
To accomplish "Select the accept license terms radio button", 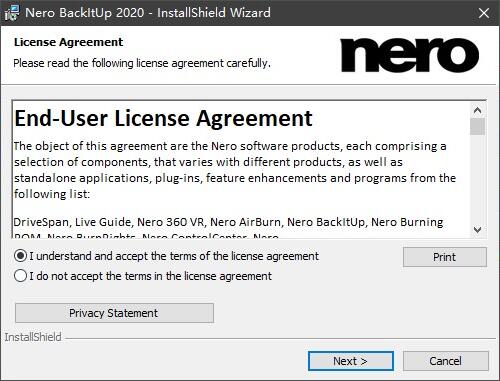I will click(x=20, y=256).
